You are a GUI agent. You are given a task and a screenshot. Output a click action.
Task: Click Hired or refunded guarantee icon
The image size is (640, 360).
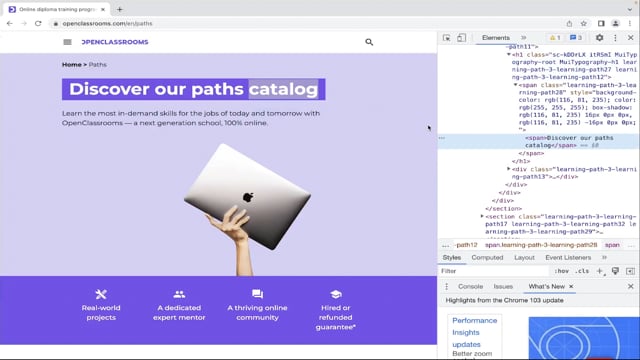pyautogui.click(x=336, y=294)
